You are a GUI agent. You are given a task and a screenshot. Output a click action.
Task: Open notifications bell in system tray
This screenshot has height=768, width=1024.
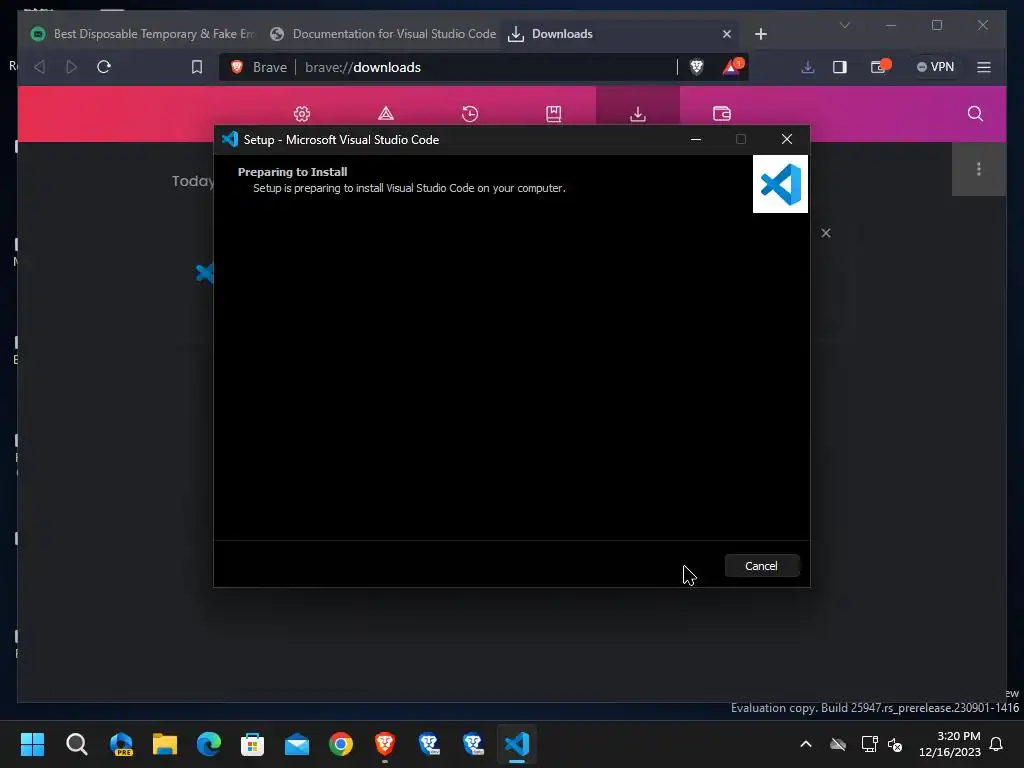click(996, 743)
